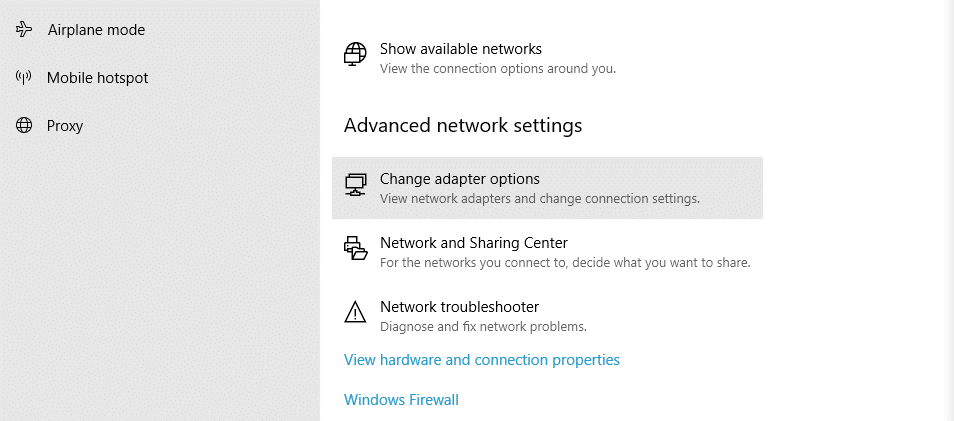Open the Airplane mode settings page
954x421 pixels.
(96, 30)
